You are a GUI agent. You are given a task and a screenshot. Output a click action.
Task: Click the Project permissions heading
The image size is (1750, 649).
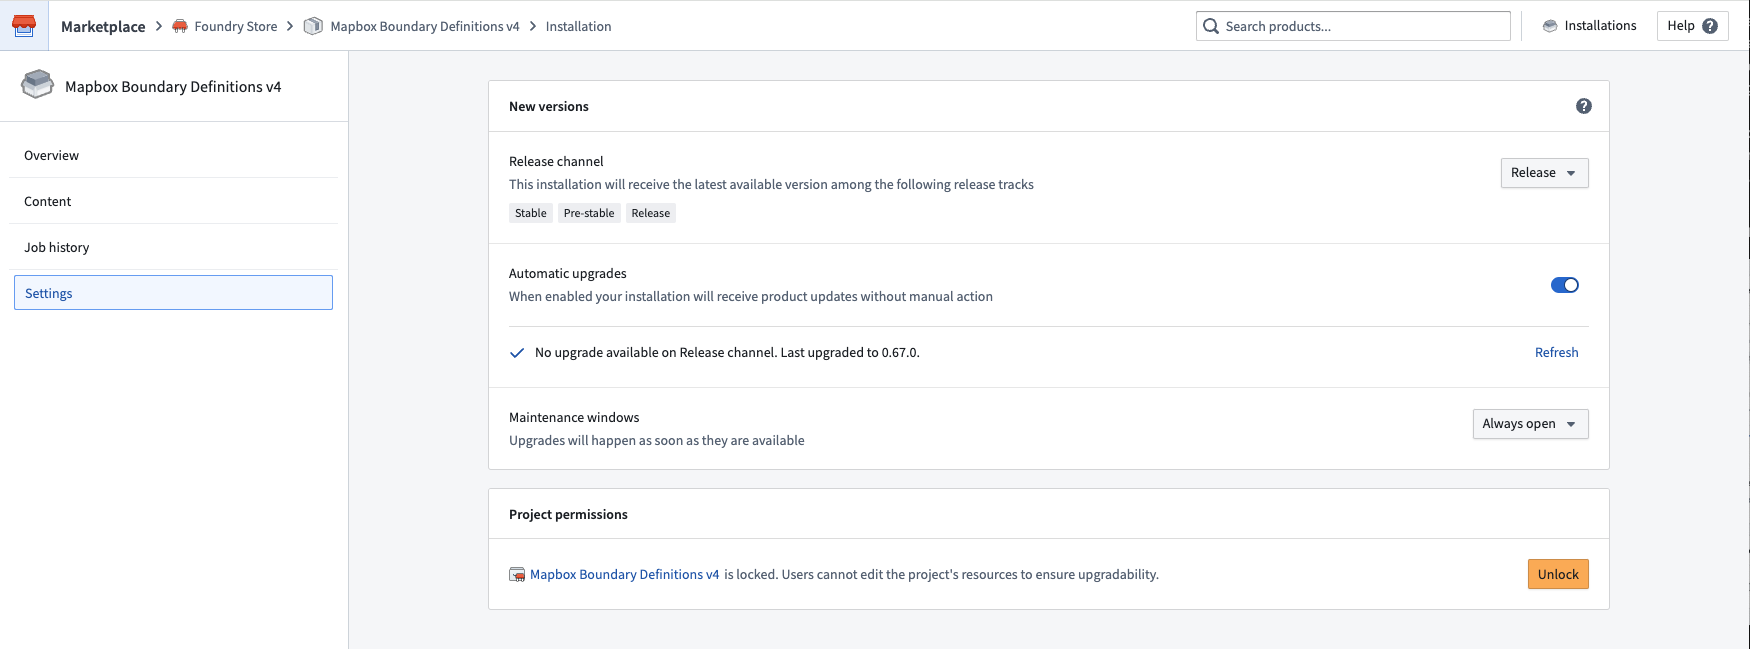(568, 515)
